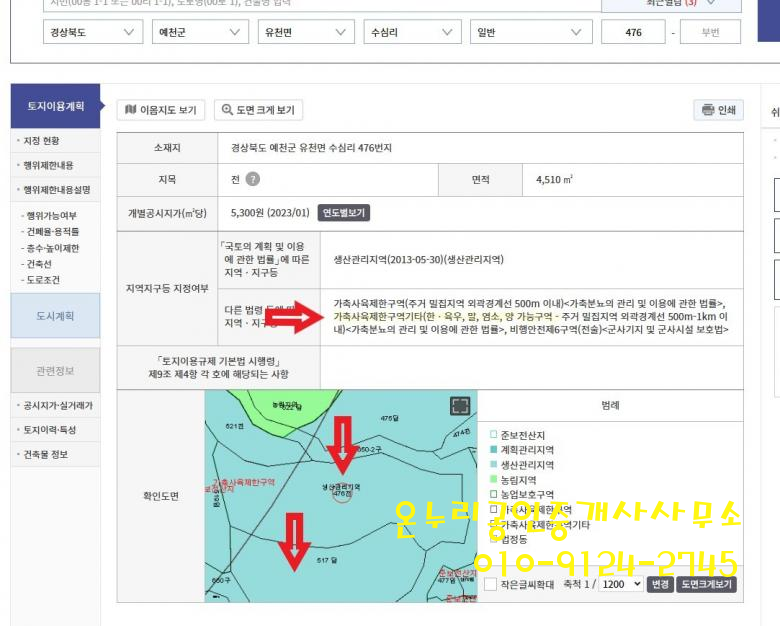Viewport: 780px width, 626px height.
Task: Expand the map with the fullscreen icon
Action: [459, 405]
